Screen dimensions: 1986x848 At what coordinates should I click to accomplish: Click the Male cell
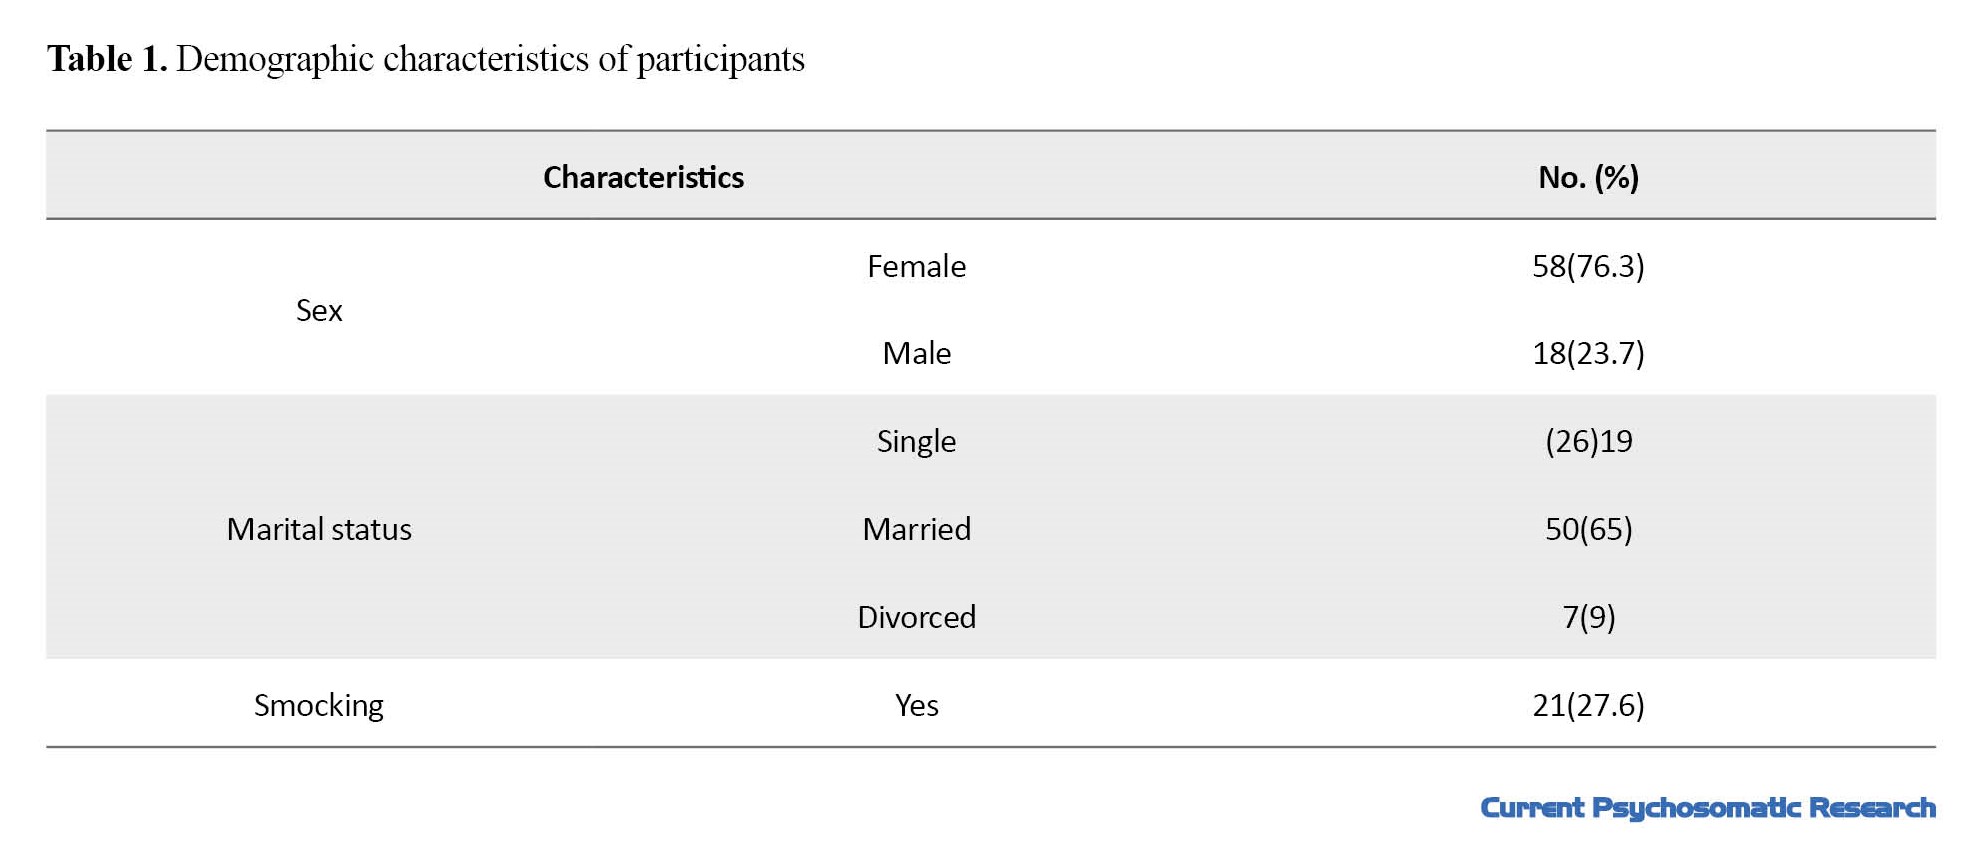[916, 353]
